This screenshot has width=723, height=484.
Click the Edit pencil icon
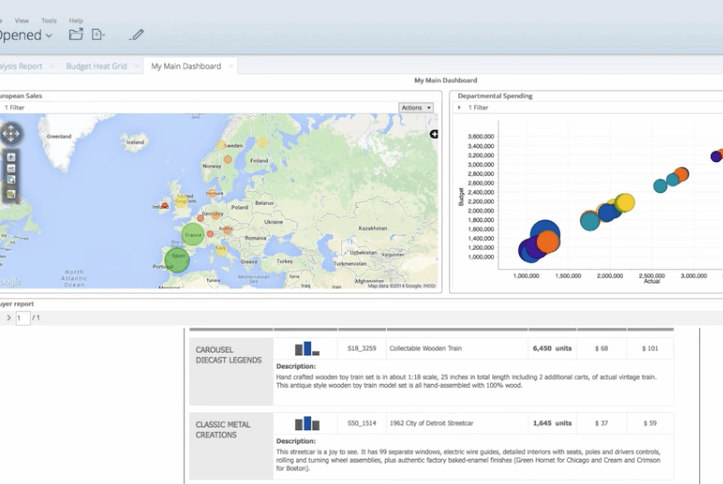pos(136,35)
